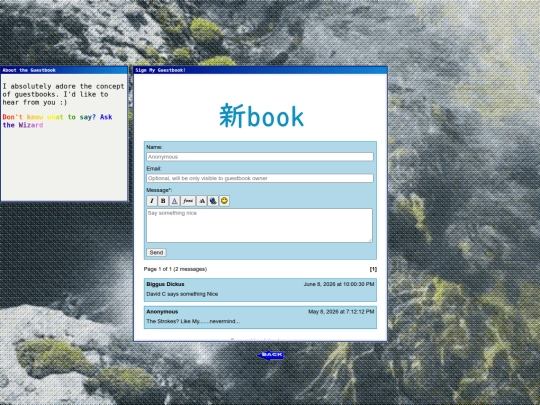Insert a link using the globe icon
This screenshot has width=540, height=405.
213,201
